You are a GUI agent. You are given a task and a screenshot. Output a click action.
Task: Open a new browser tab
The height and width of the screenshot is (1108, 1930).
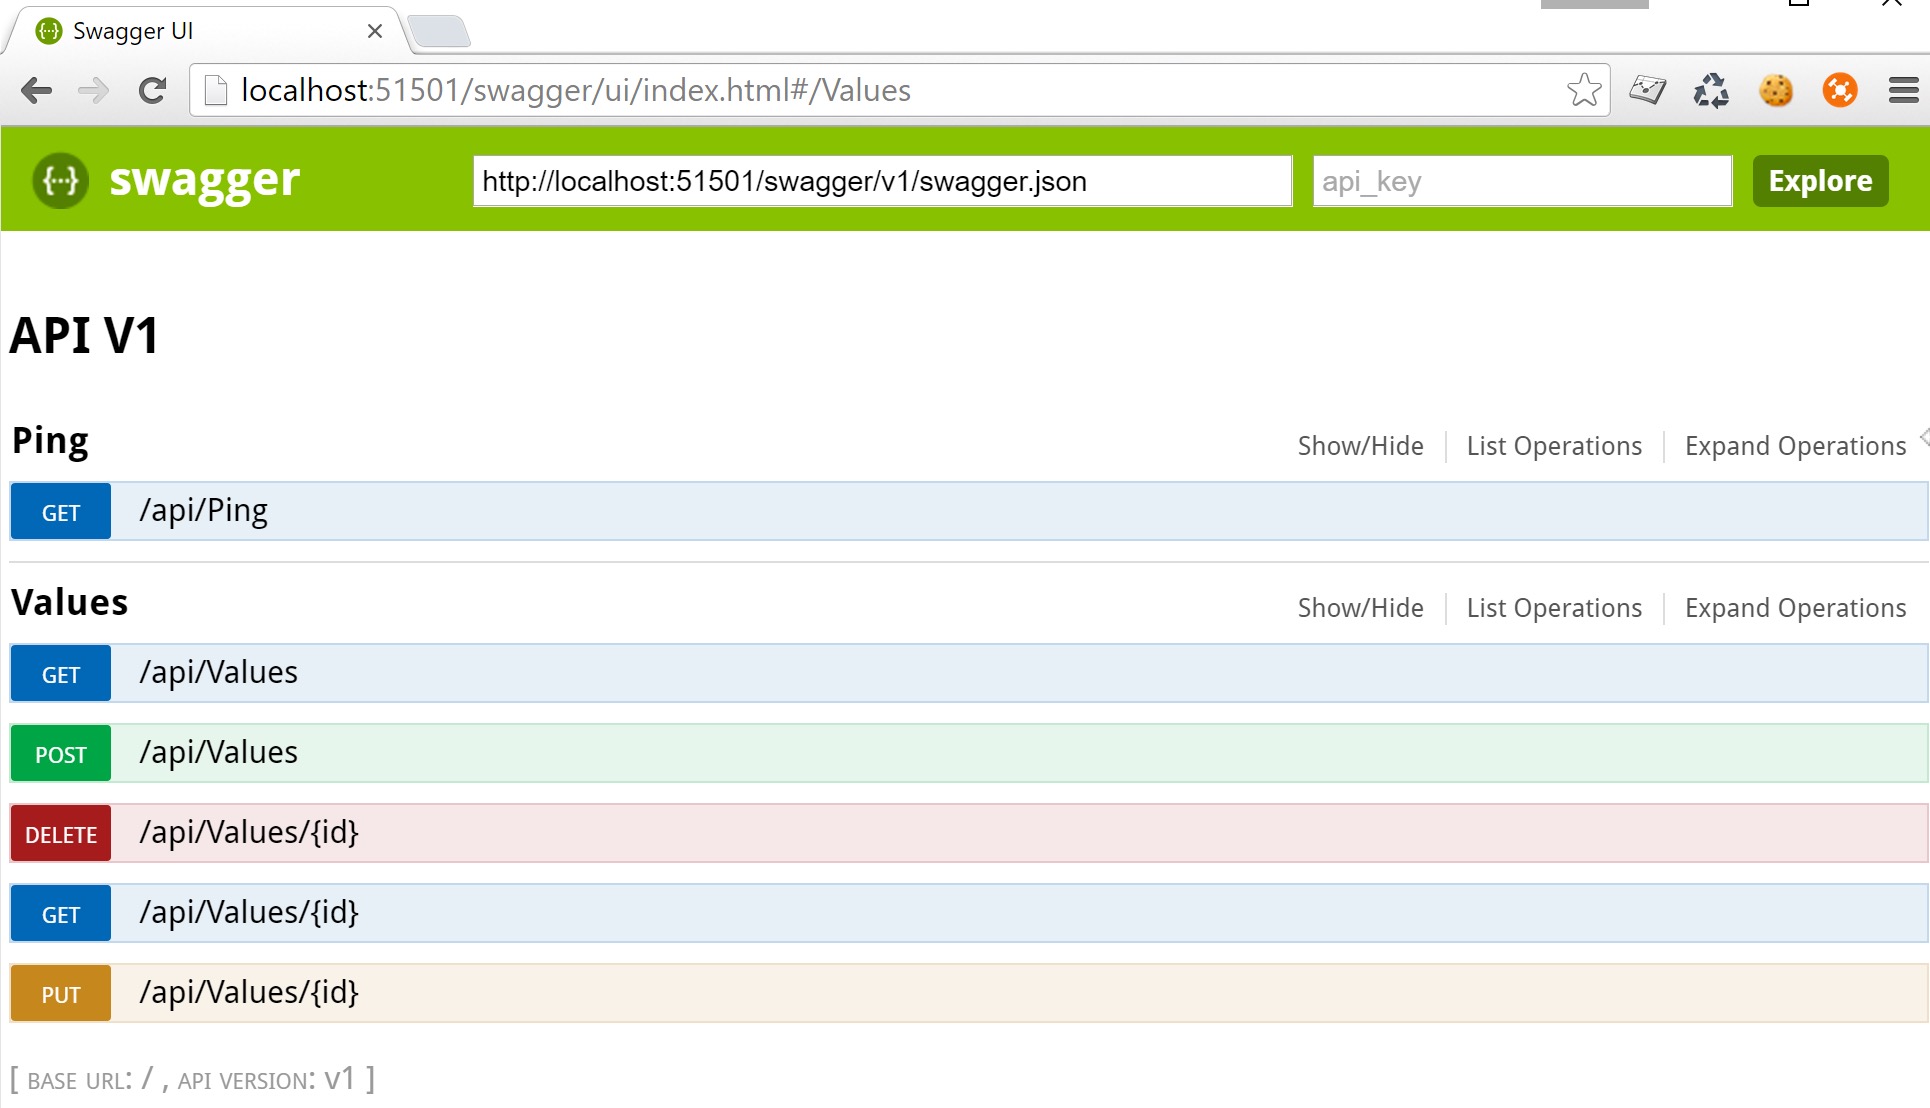coord(439,32)
